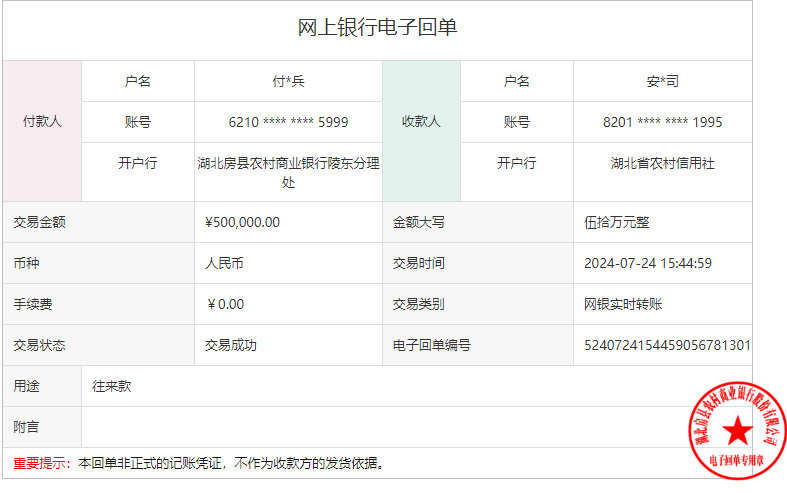Click payer bank 湖北房县农村商业银行陵东分理处
This screenshot has height=493, width=787.
point(288,172)
